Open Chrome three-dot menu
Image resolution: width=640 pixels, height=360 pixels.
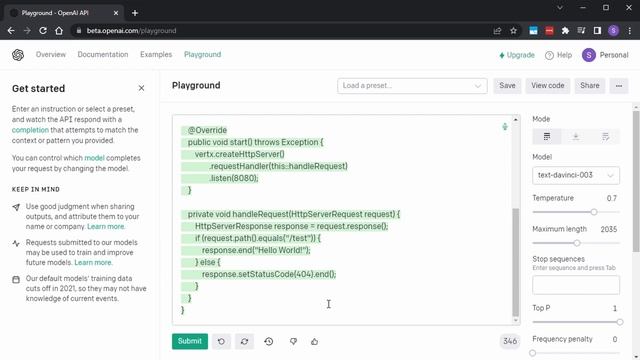click(630, 31)
